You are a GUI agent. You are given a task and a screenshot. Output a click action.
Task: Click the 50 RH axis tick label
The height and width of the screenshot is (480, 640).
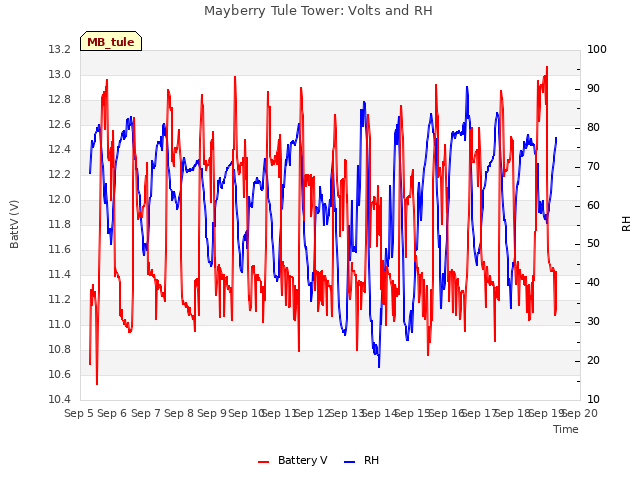[593, 244]
